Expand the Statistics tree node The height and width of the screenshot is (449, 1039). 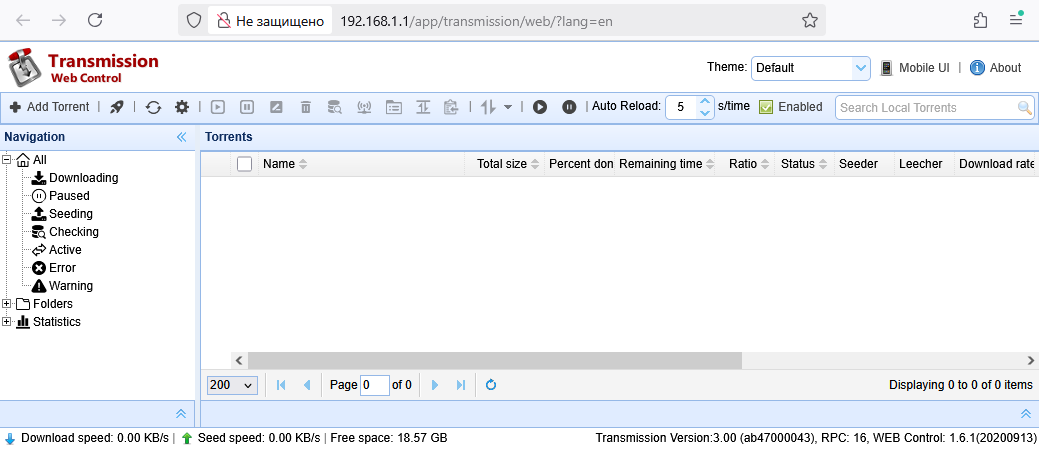pyautogui.click(x=8, y=322)
